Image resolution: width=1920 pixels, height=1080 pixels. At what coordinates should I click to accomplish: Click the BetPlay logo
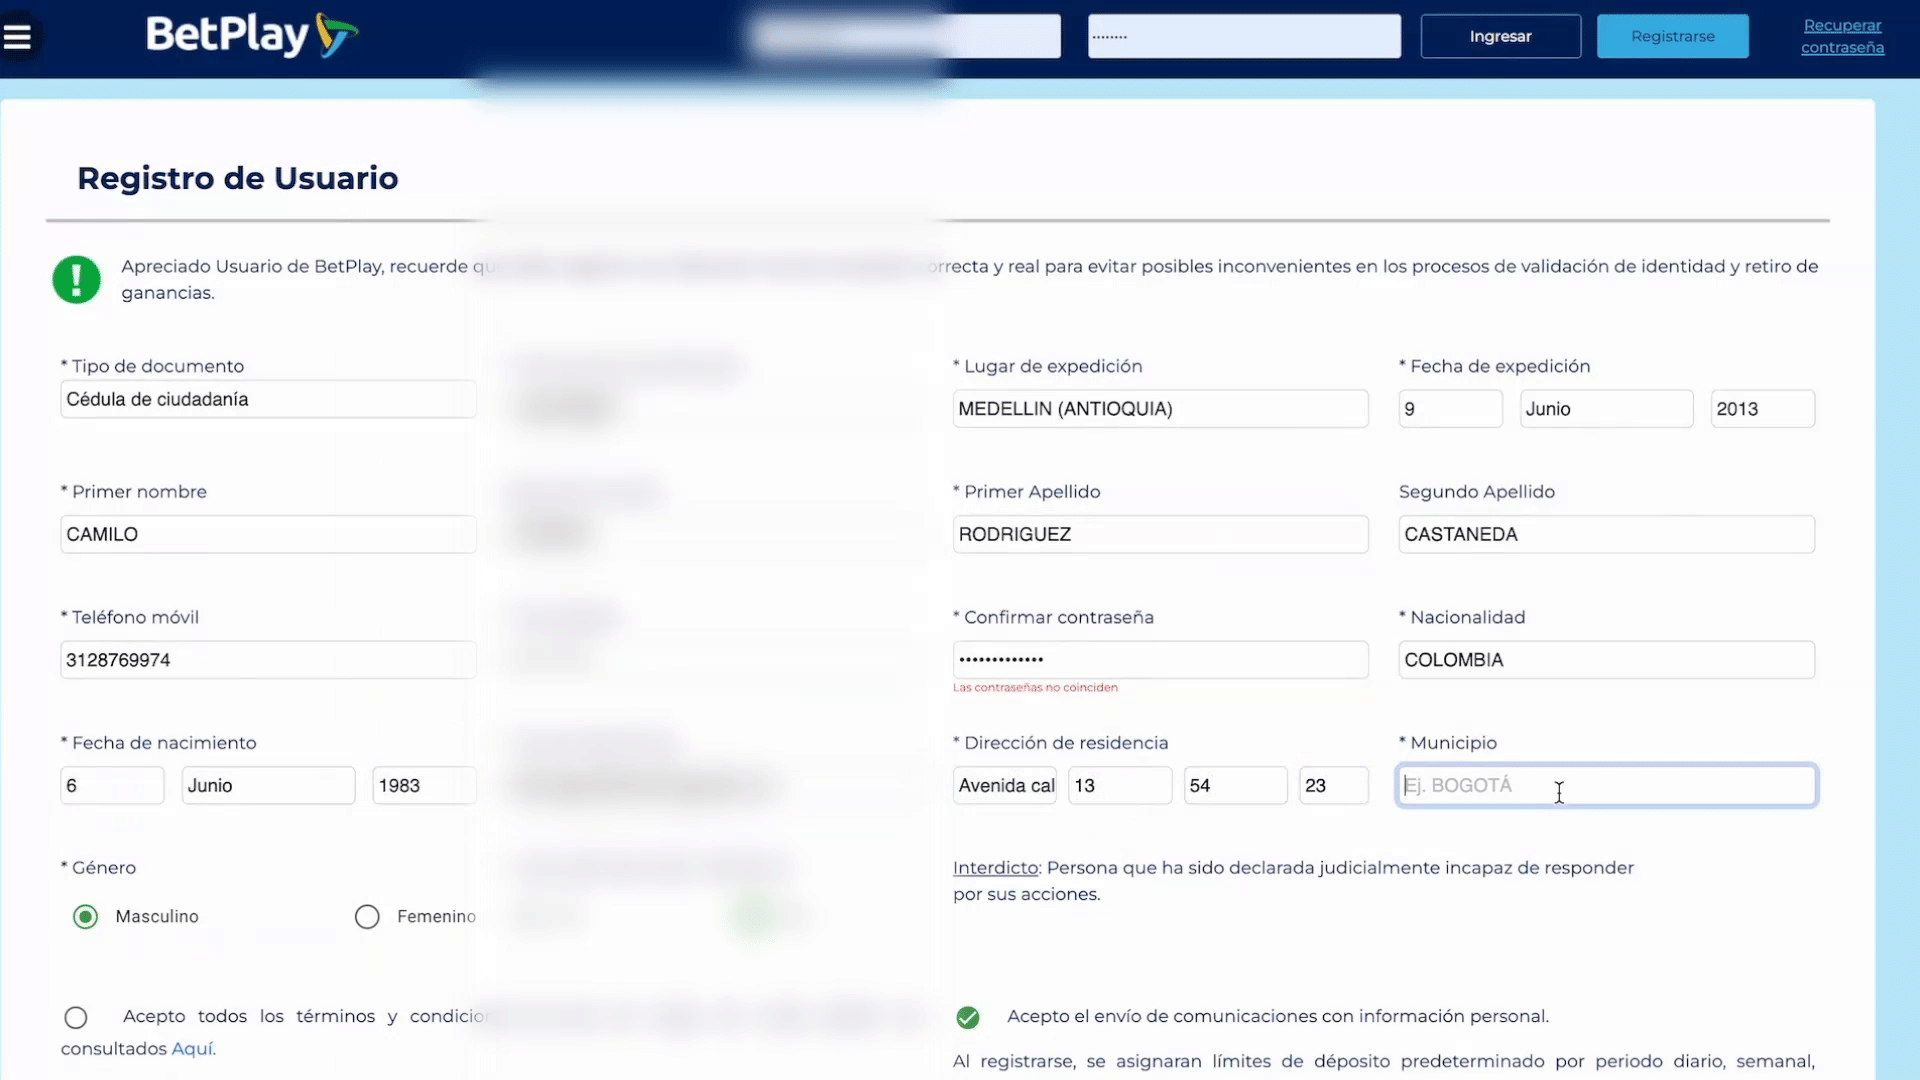pyautogui.click(x=252, y=36)
